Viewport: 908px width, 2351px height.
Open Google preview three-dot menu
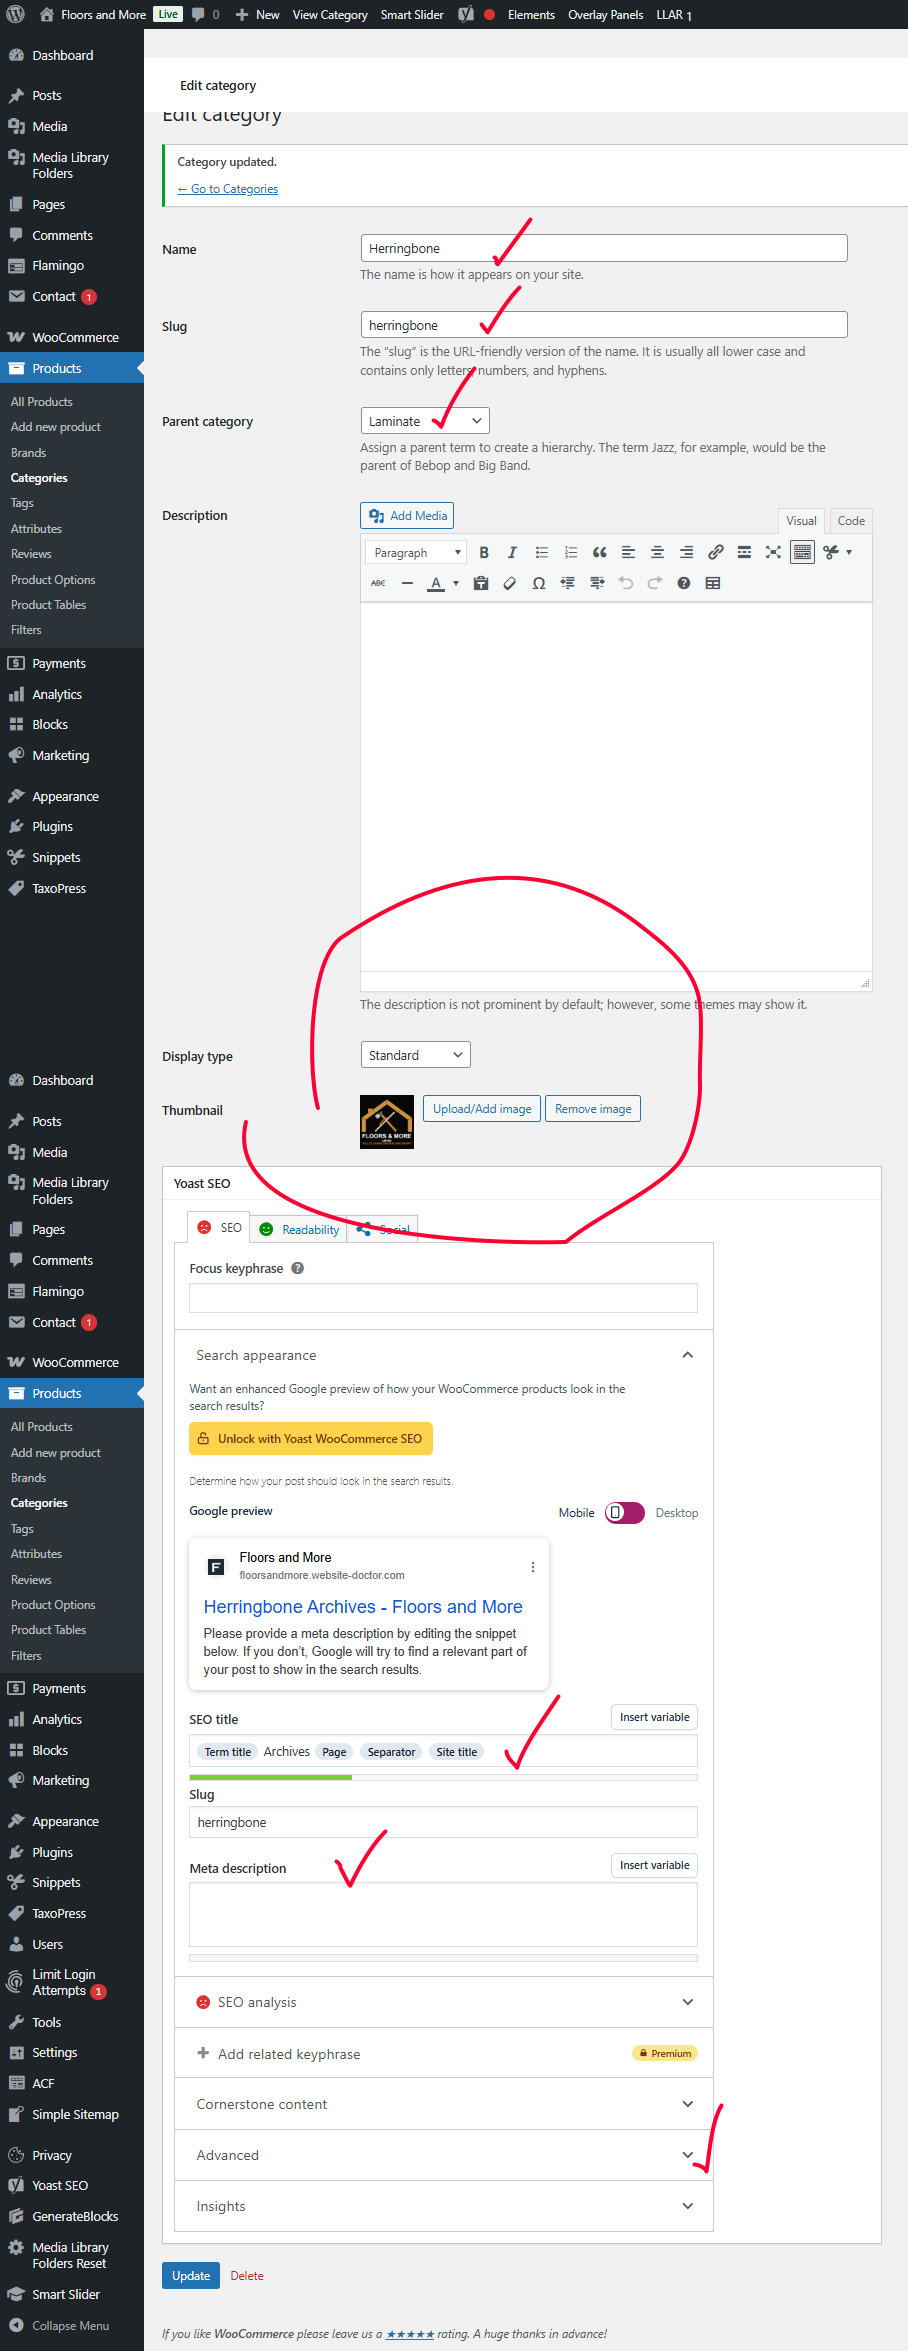coord(532,1567)
